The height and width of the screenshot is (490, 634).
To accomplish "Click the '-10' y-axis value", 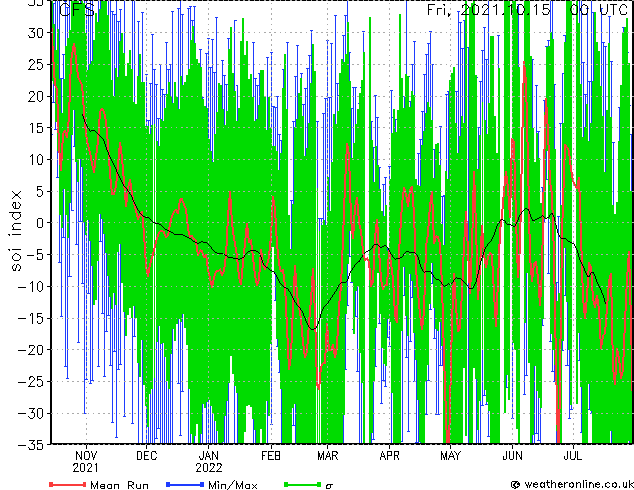I will [x=30, y=287].
